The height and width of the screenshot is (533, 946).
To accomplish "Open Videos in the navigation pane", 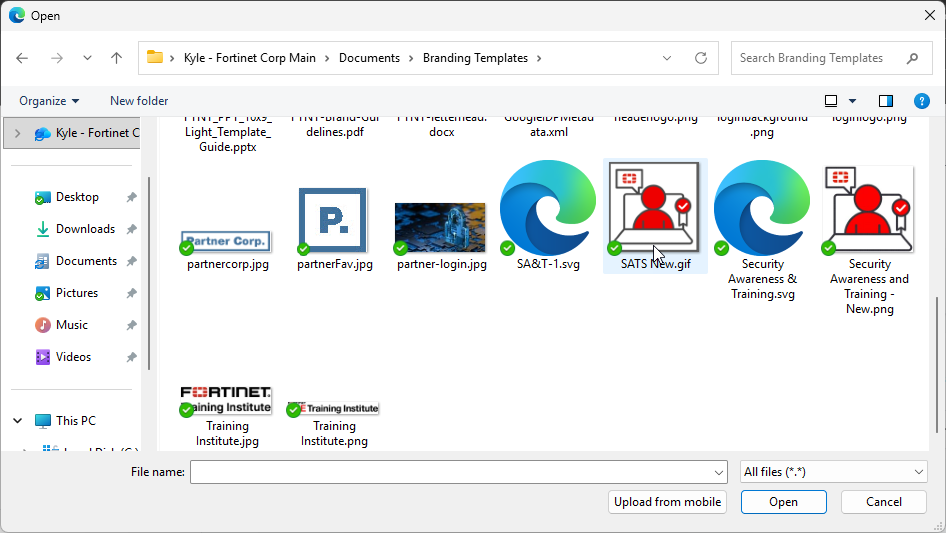I will coord(73,357).
